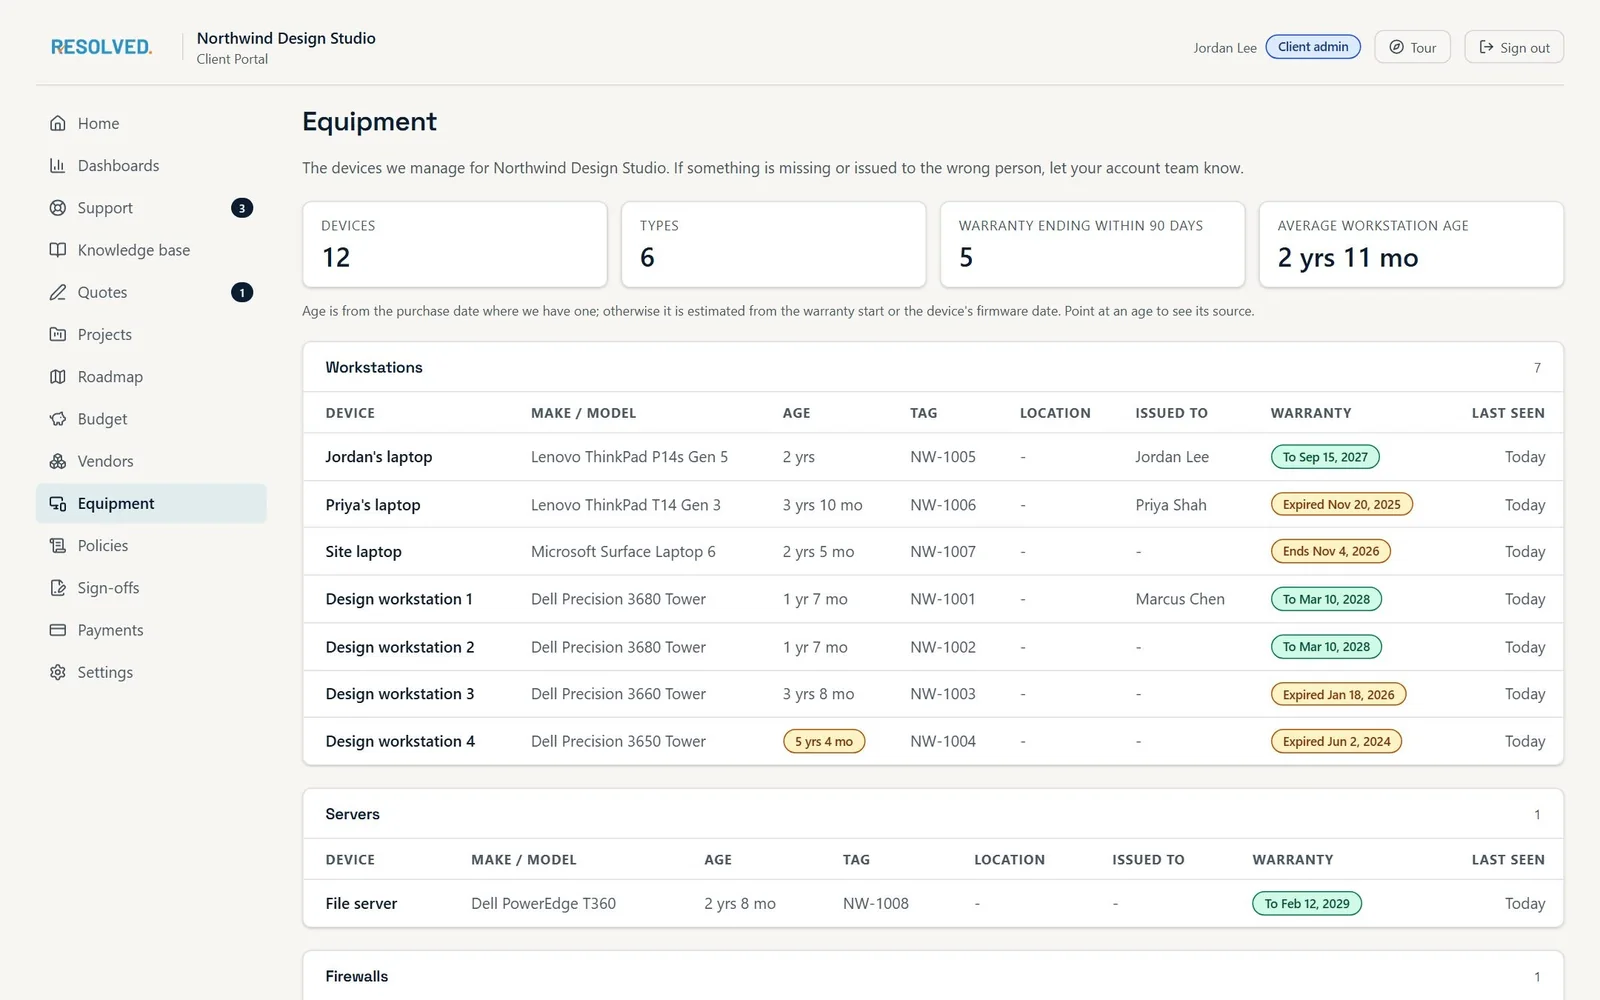
Task: Click the Quotes pen icon
Action: [58, 292]
